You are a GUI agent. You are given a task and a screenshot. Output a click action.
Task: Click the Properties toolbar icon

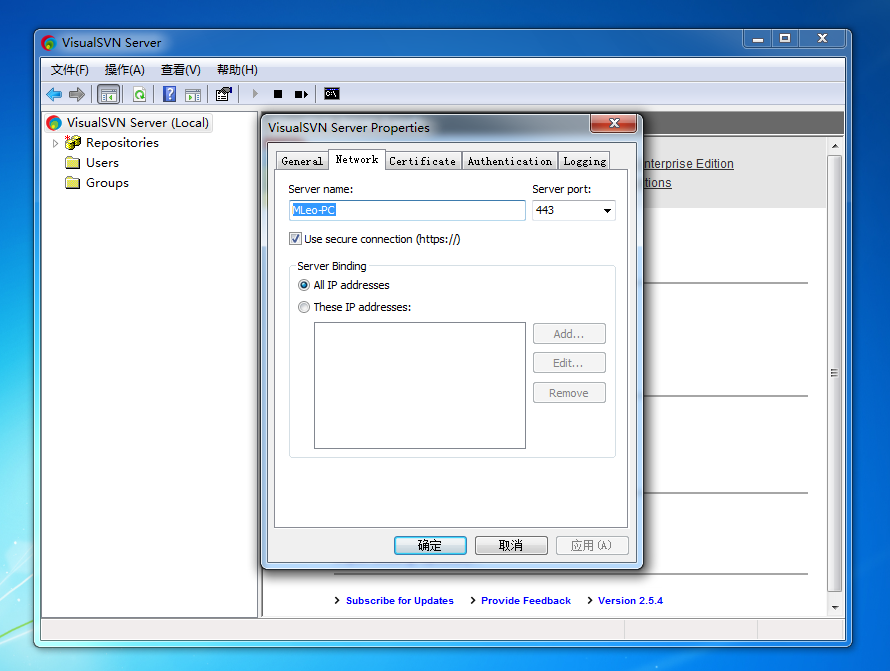tap(224, 94)
